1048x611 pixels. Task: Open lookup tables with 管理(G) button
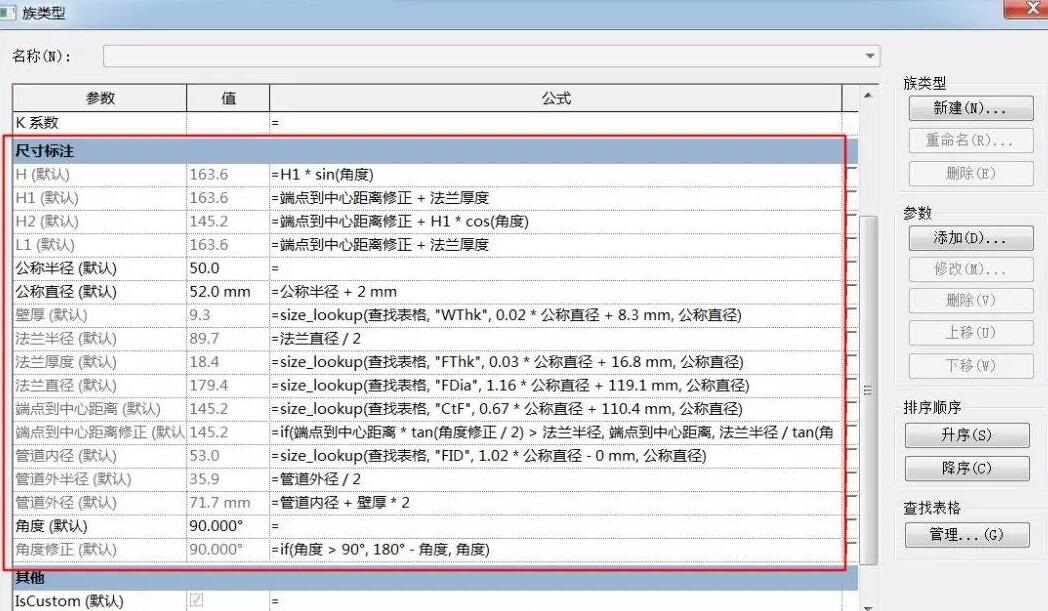point(969,535)
